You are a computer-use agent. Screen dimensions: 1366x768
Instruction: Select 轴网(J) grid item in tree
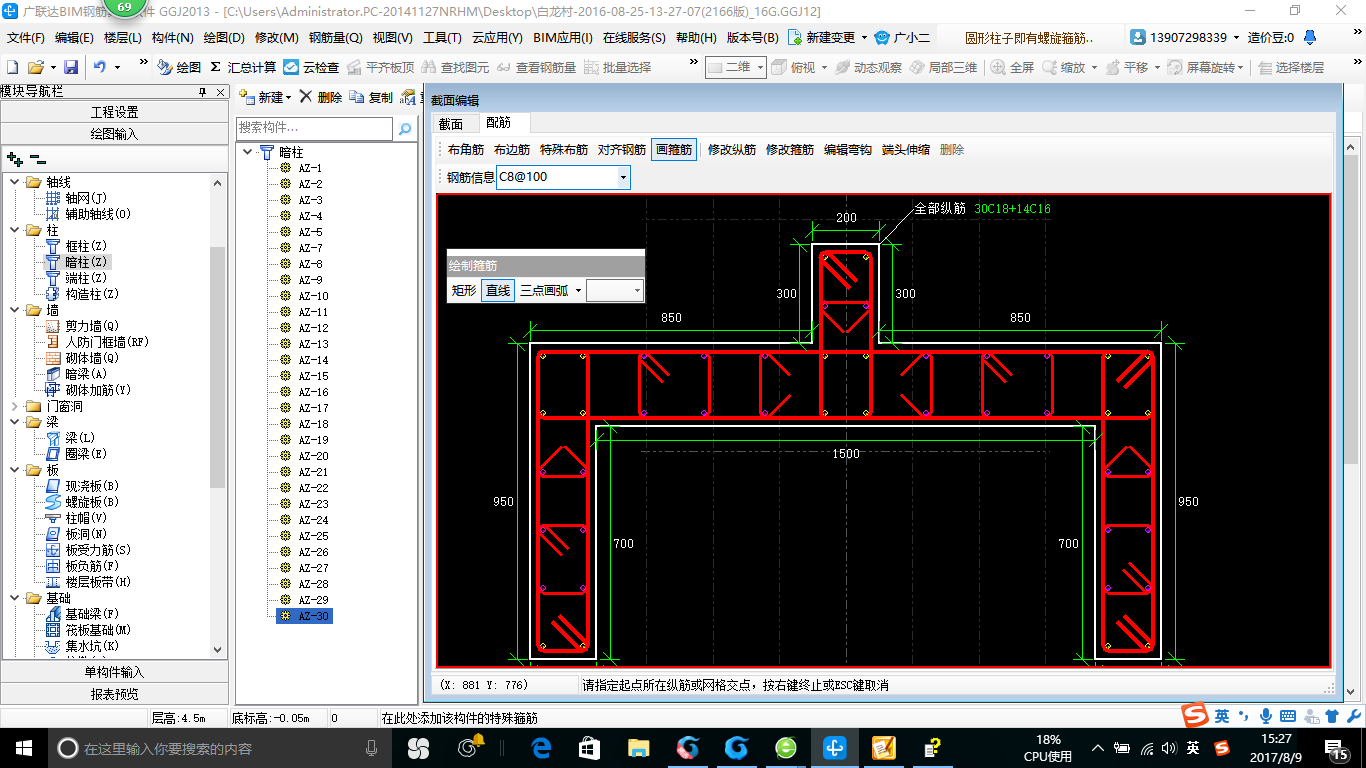click(76, 198)
